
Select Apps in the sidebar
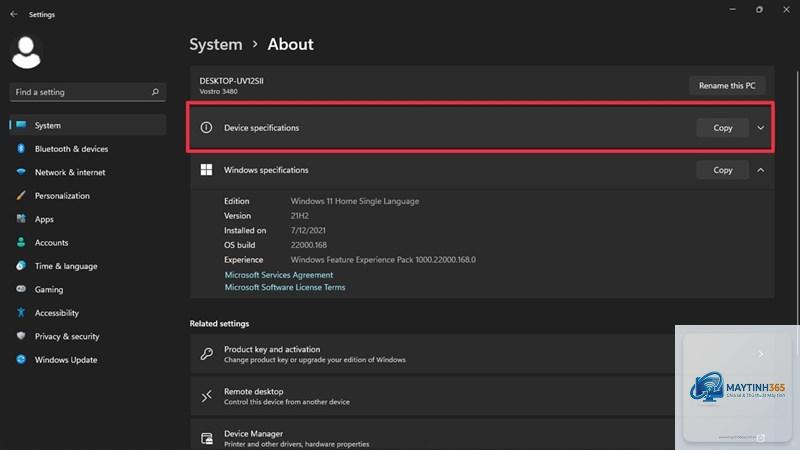pos(88,219)
